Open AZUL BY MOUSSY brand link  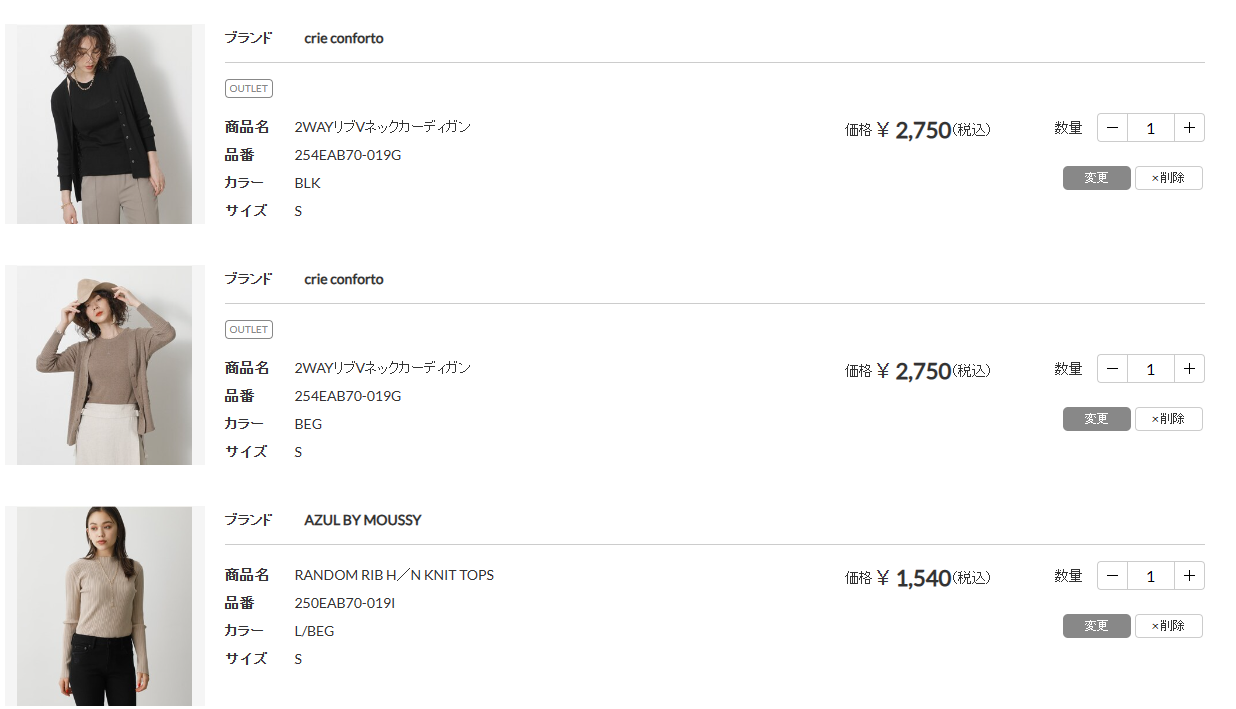pyautogui.click(x=363, y=520)
